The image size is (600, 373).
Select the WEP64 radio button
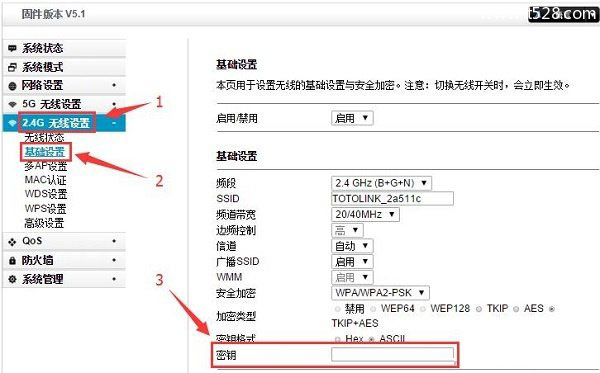pos(373,309)
